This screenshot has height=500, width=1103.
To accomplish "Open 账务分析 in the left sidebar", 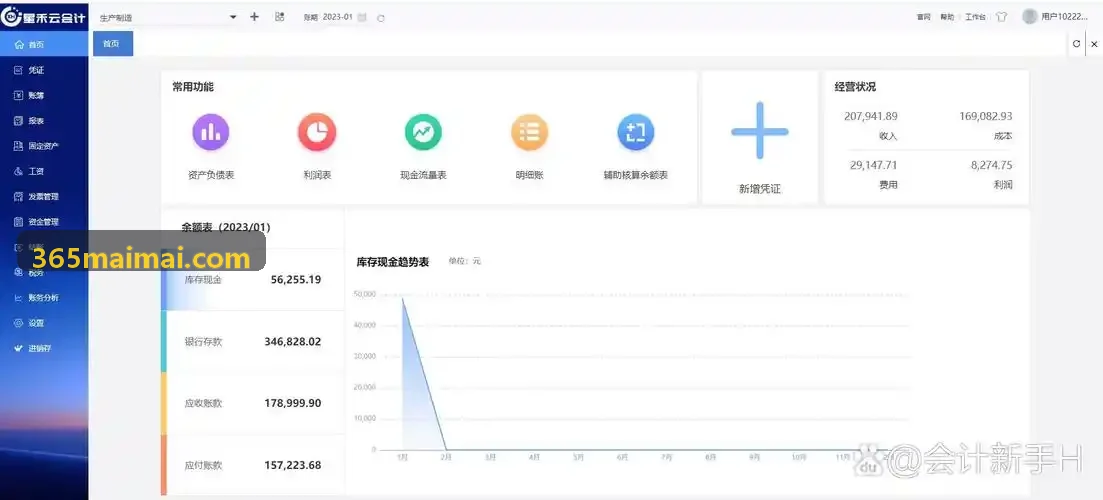I will (44, 298).
